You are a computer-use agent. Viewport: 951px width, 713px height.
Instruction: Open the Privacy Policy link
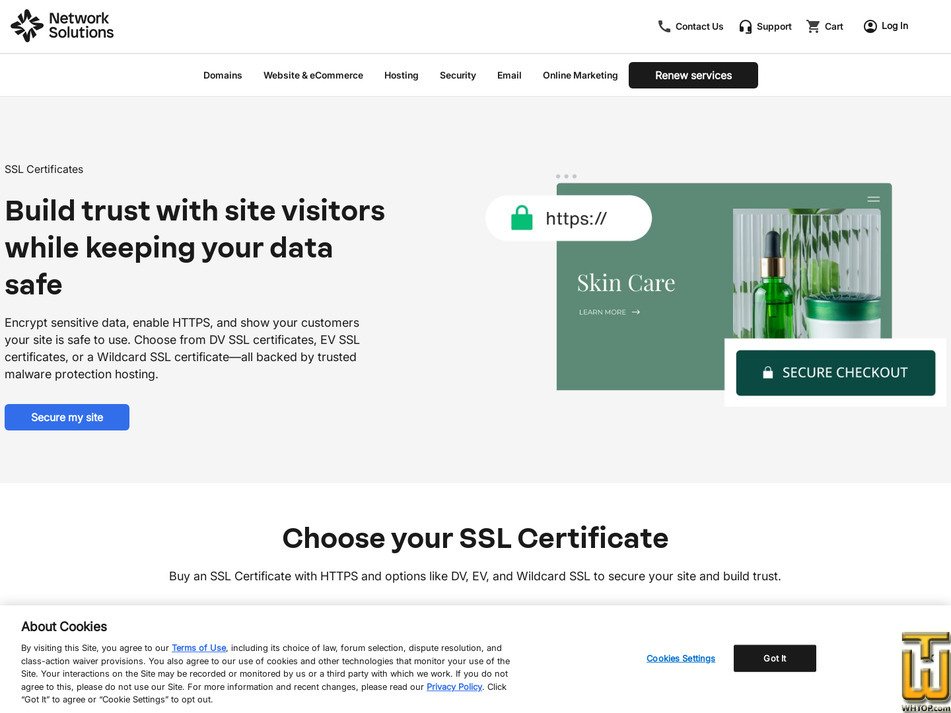(x=454, y=687)
